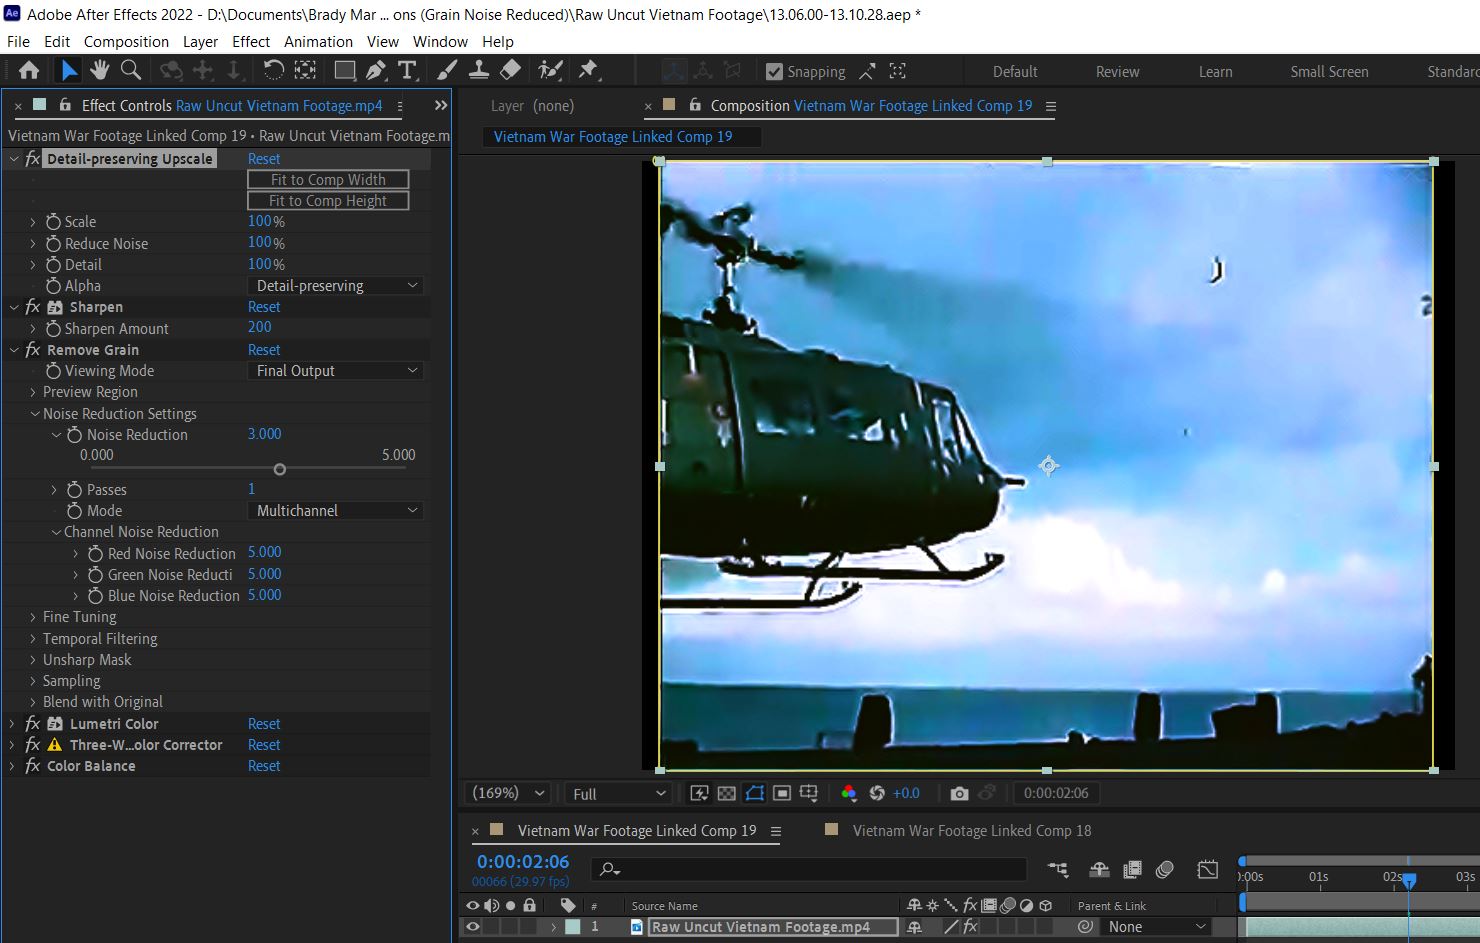
Task: Open the Full resolution dropdown
Action: [619, 793]
